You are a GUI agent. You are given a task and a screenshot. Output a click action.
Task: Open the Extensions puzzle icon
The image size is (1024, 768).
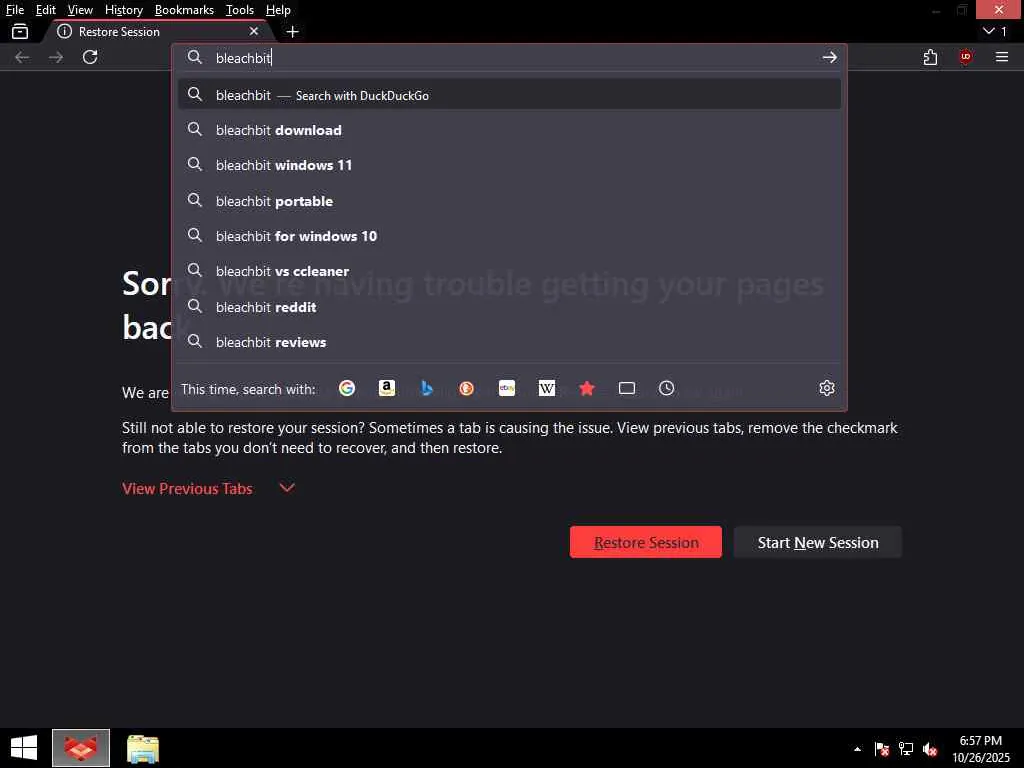931,57
